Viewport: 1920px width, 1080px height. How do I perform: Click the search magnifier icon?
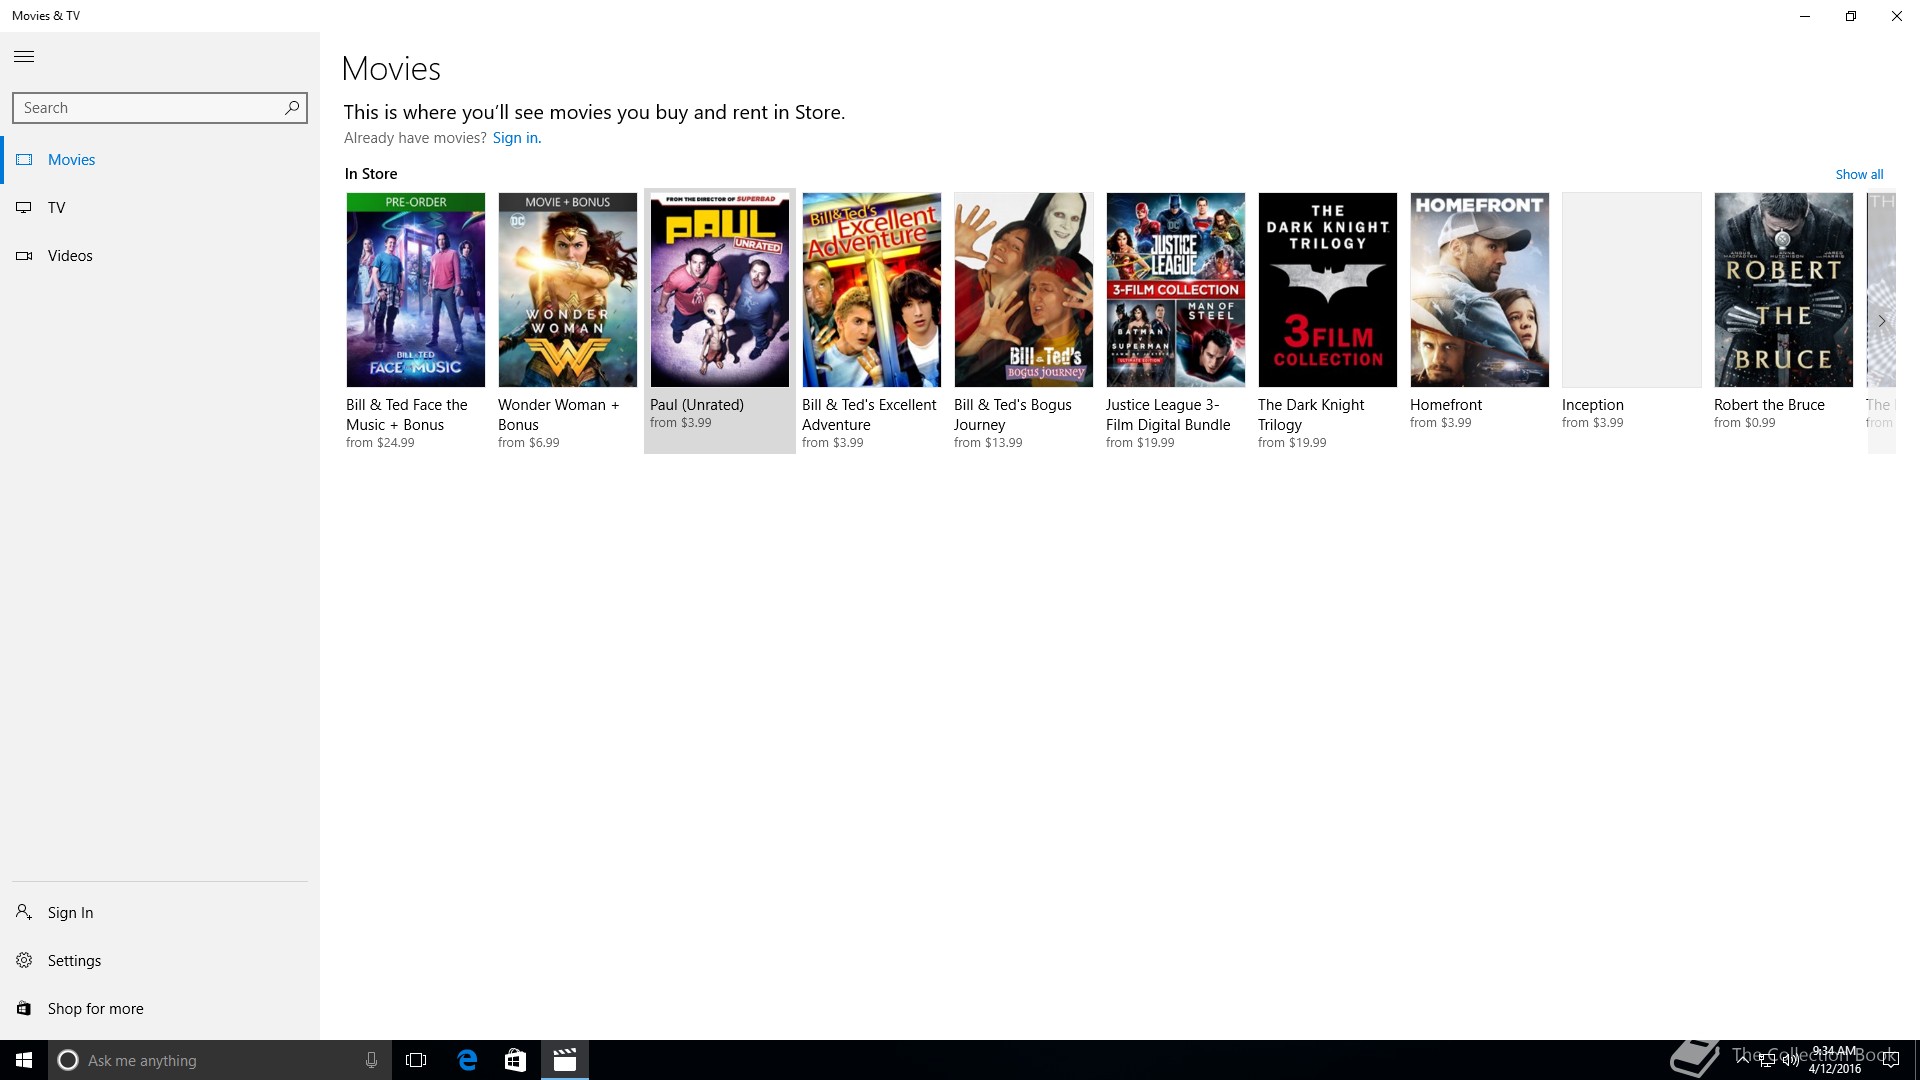tap(292, 107)
